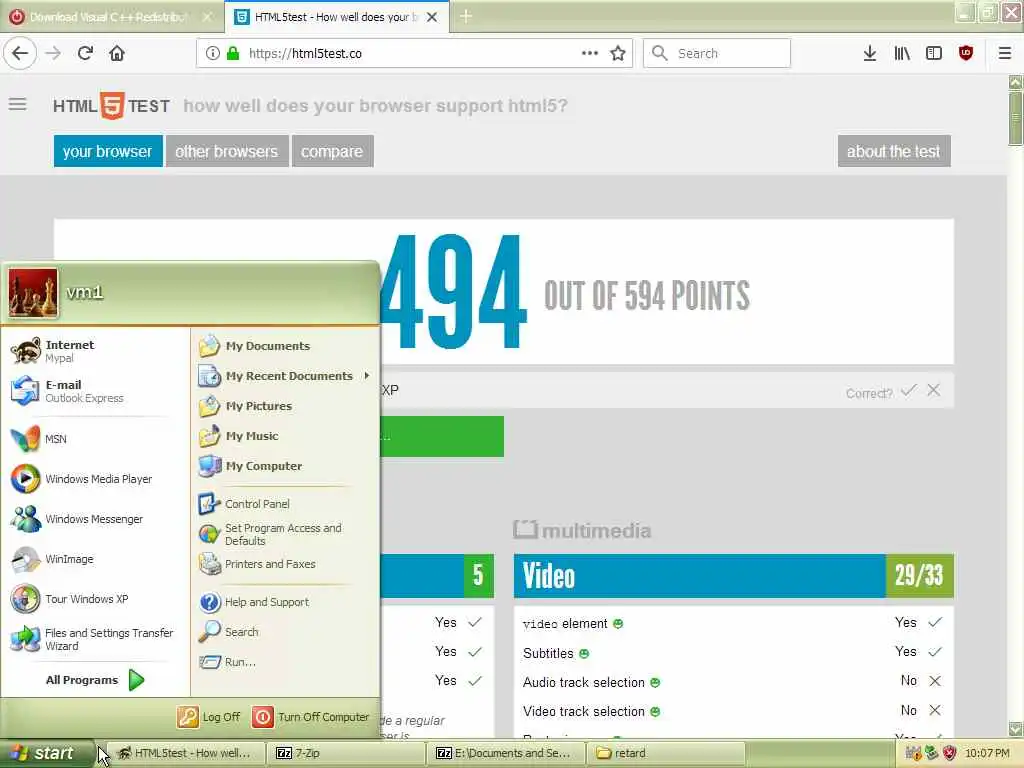Expand All Programs list
1024x768 pixels.
(x=95, y=680)
